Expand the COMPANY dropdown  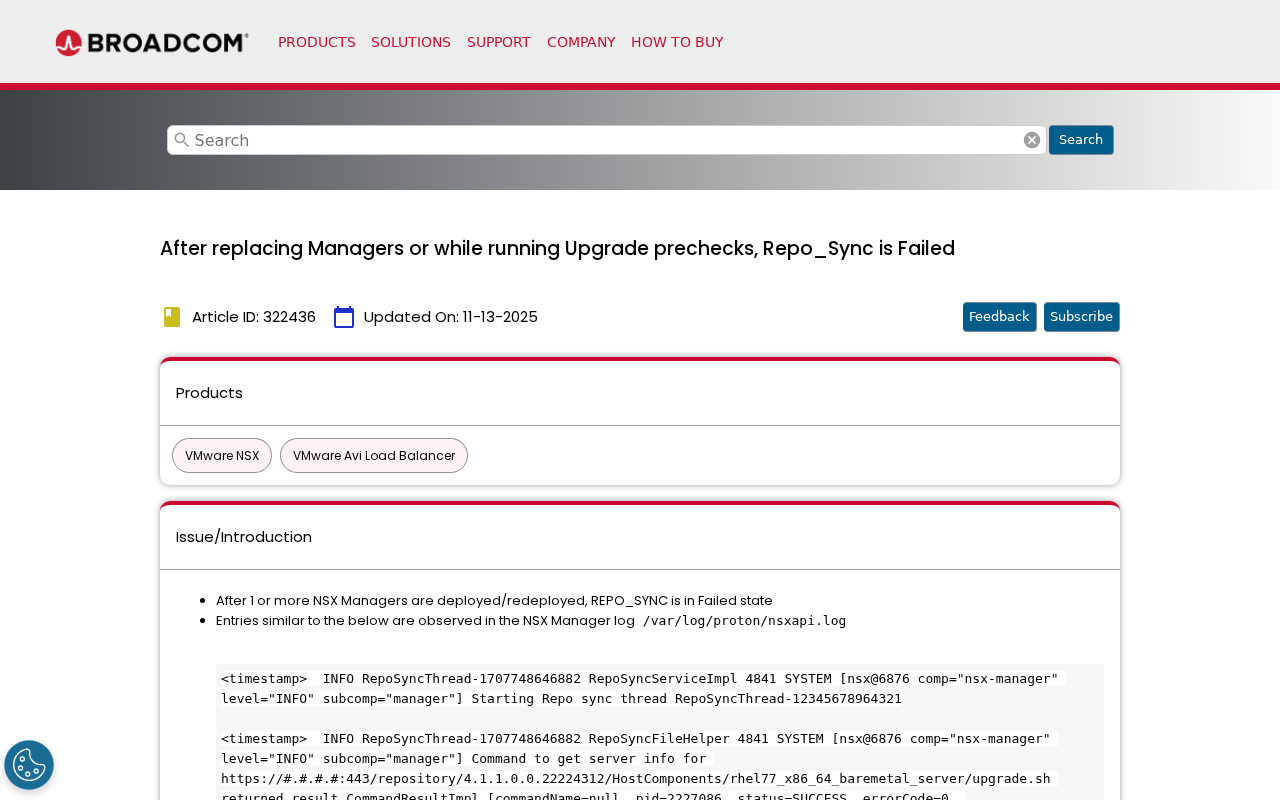click(581, 41)
